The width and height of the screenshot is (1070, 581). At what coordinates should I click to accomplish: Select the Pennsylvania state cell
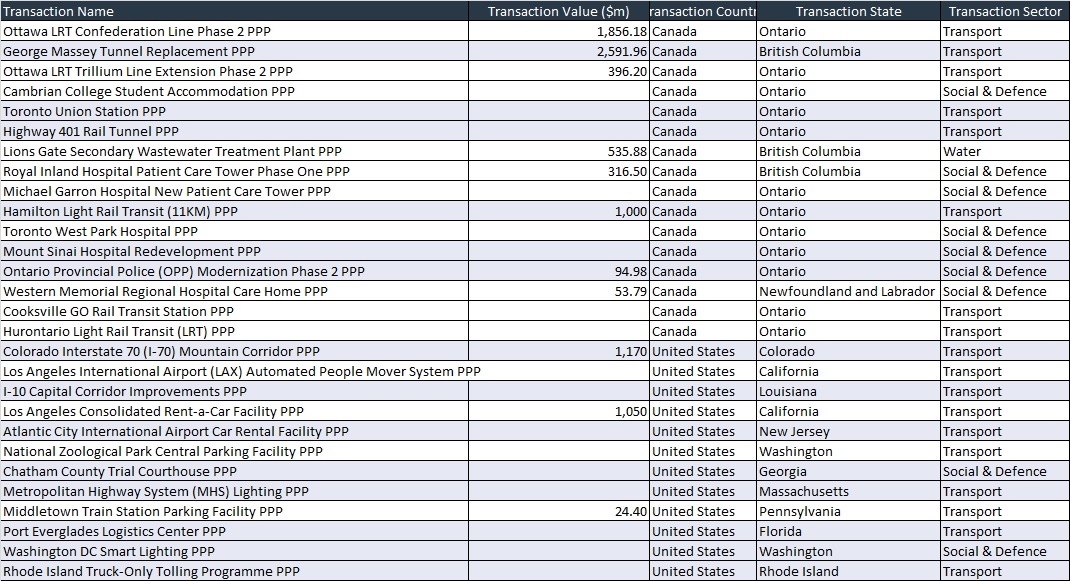point(848,511)
